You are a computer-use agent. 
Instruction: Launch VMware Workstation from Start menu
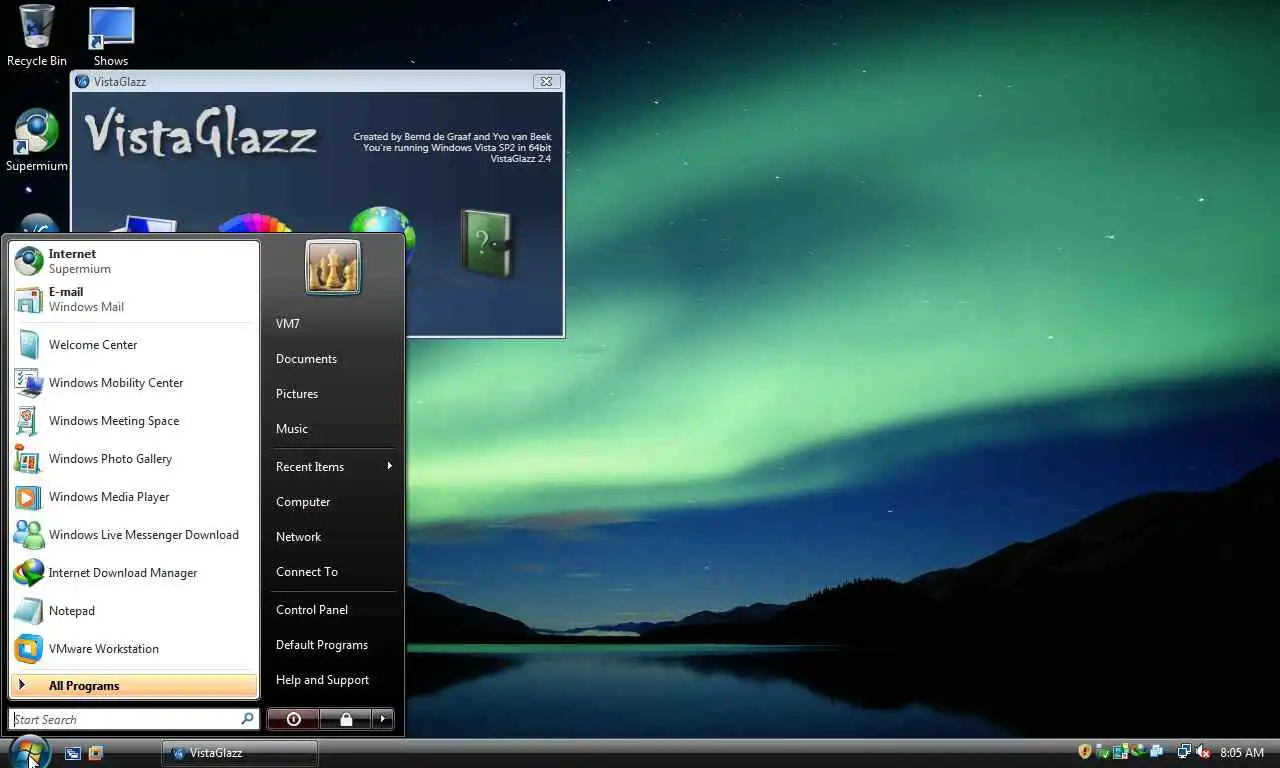(134, 649)
